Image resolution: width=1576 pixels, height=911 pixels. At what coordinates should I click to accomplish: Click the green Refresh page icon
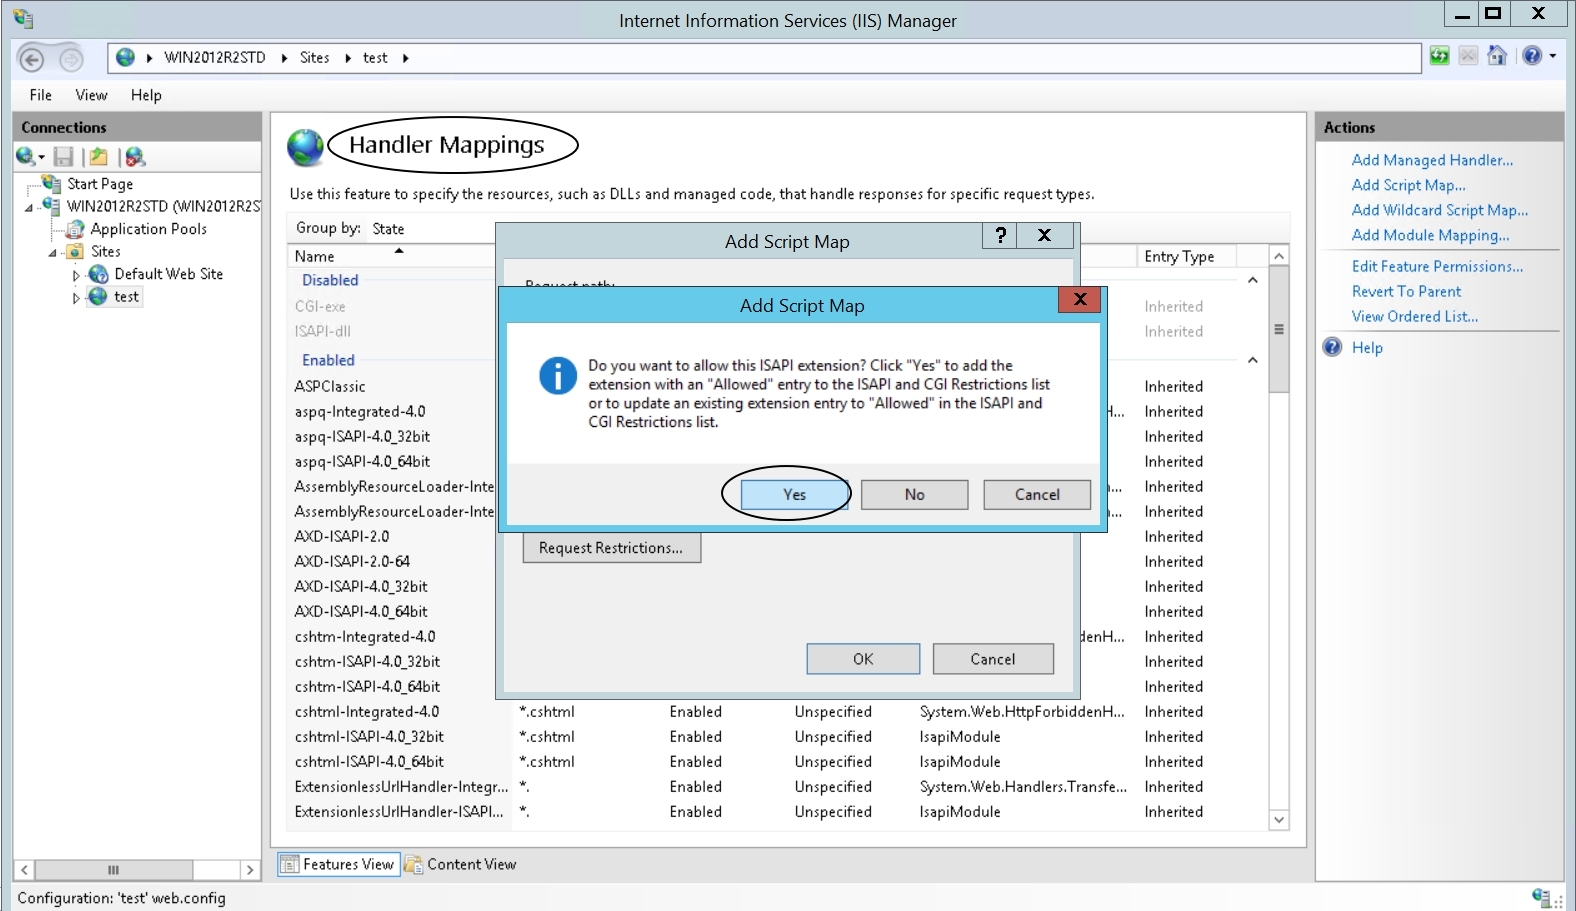1439,56
